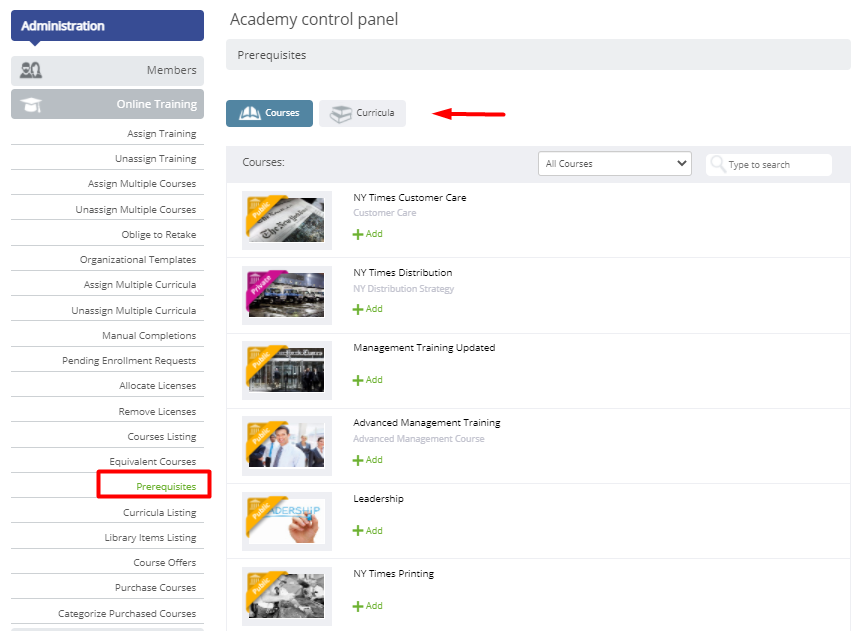Go to Manual Completions
The height and width of the screenshot is (631, 857).
pos(149,335)
